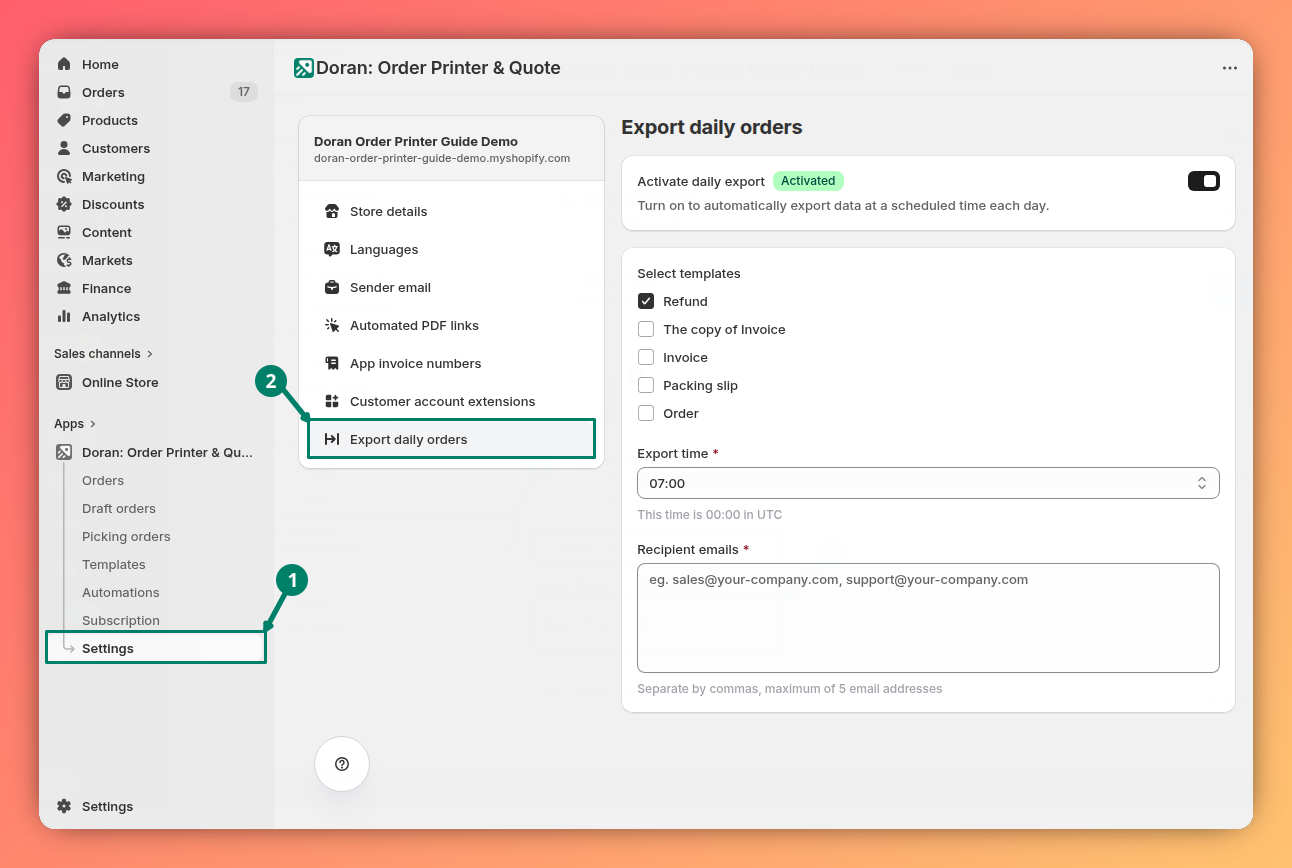Viewport: 1292px width, 868px height.
Task: Select Export daily orders menu item
Action: (452, 439)
